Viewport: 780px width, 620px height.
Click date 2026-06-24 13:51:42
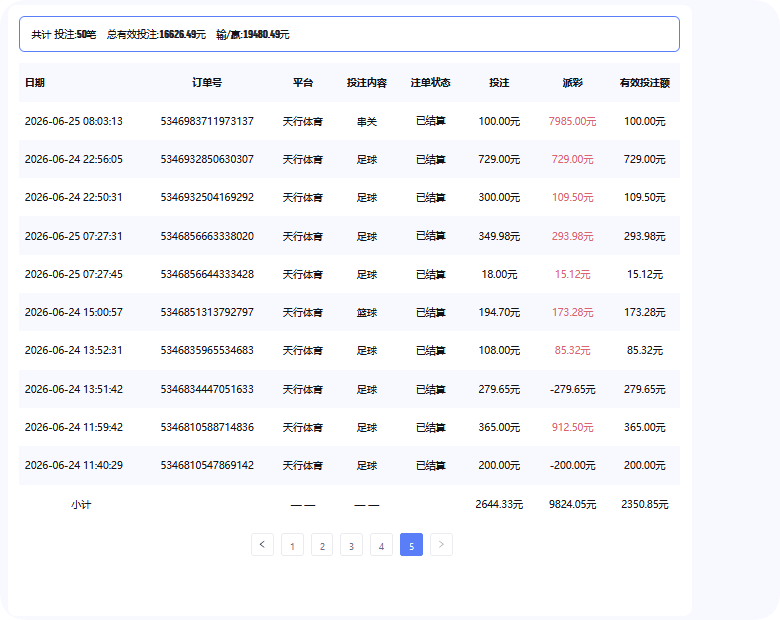(x=74, y=389)
